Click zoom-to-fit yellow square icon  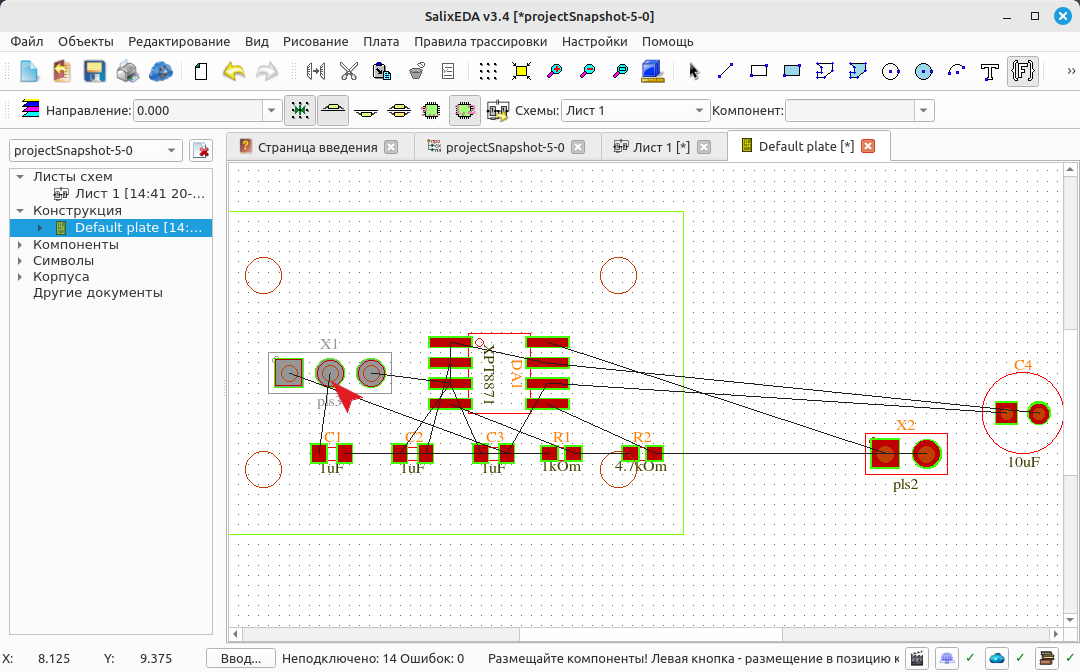521,71
